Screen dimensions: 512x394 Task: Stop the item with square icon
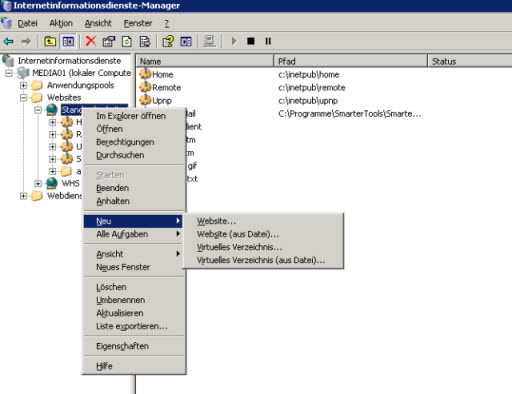[251, 41]
